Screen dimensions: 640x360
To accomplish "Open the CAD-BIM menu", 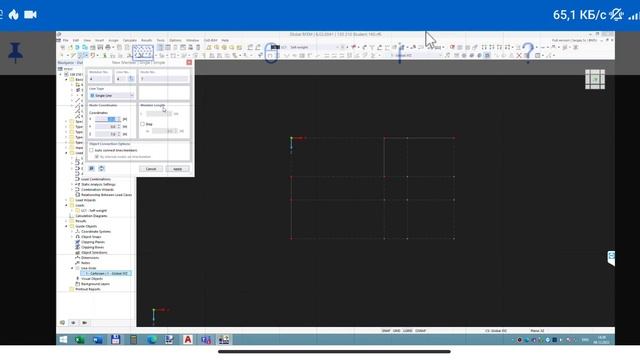I will (x=211, y=40).
